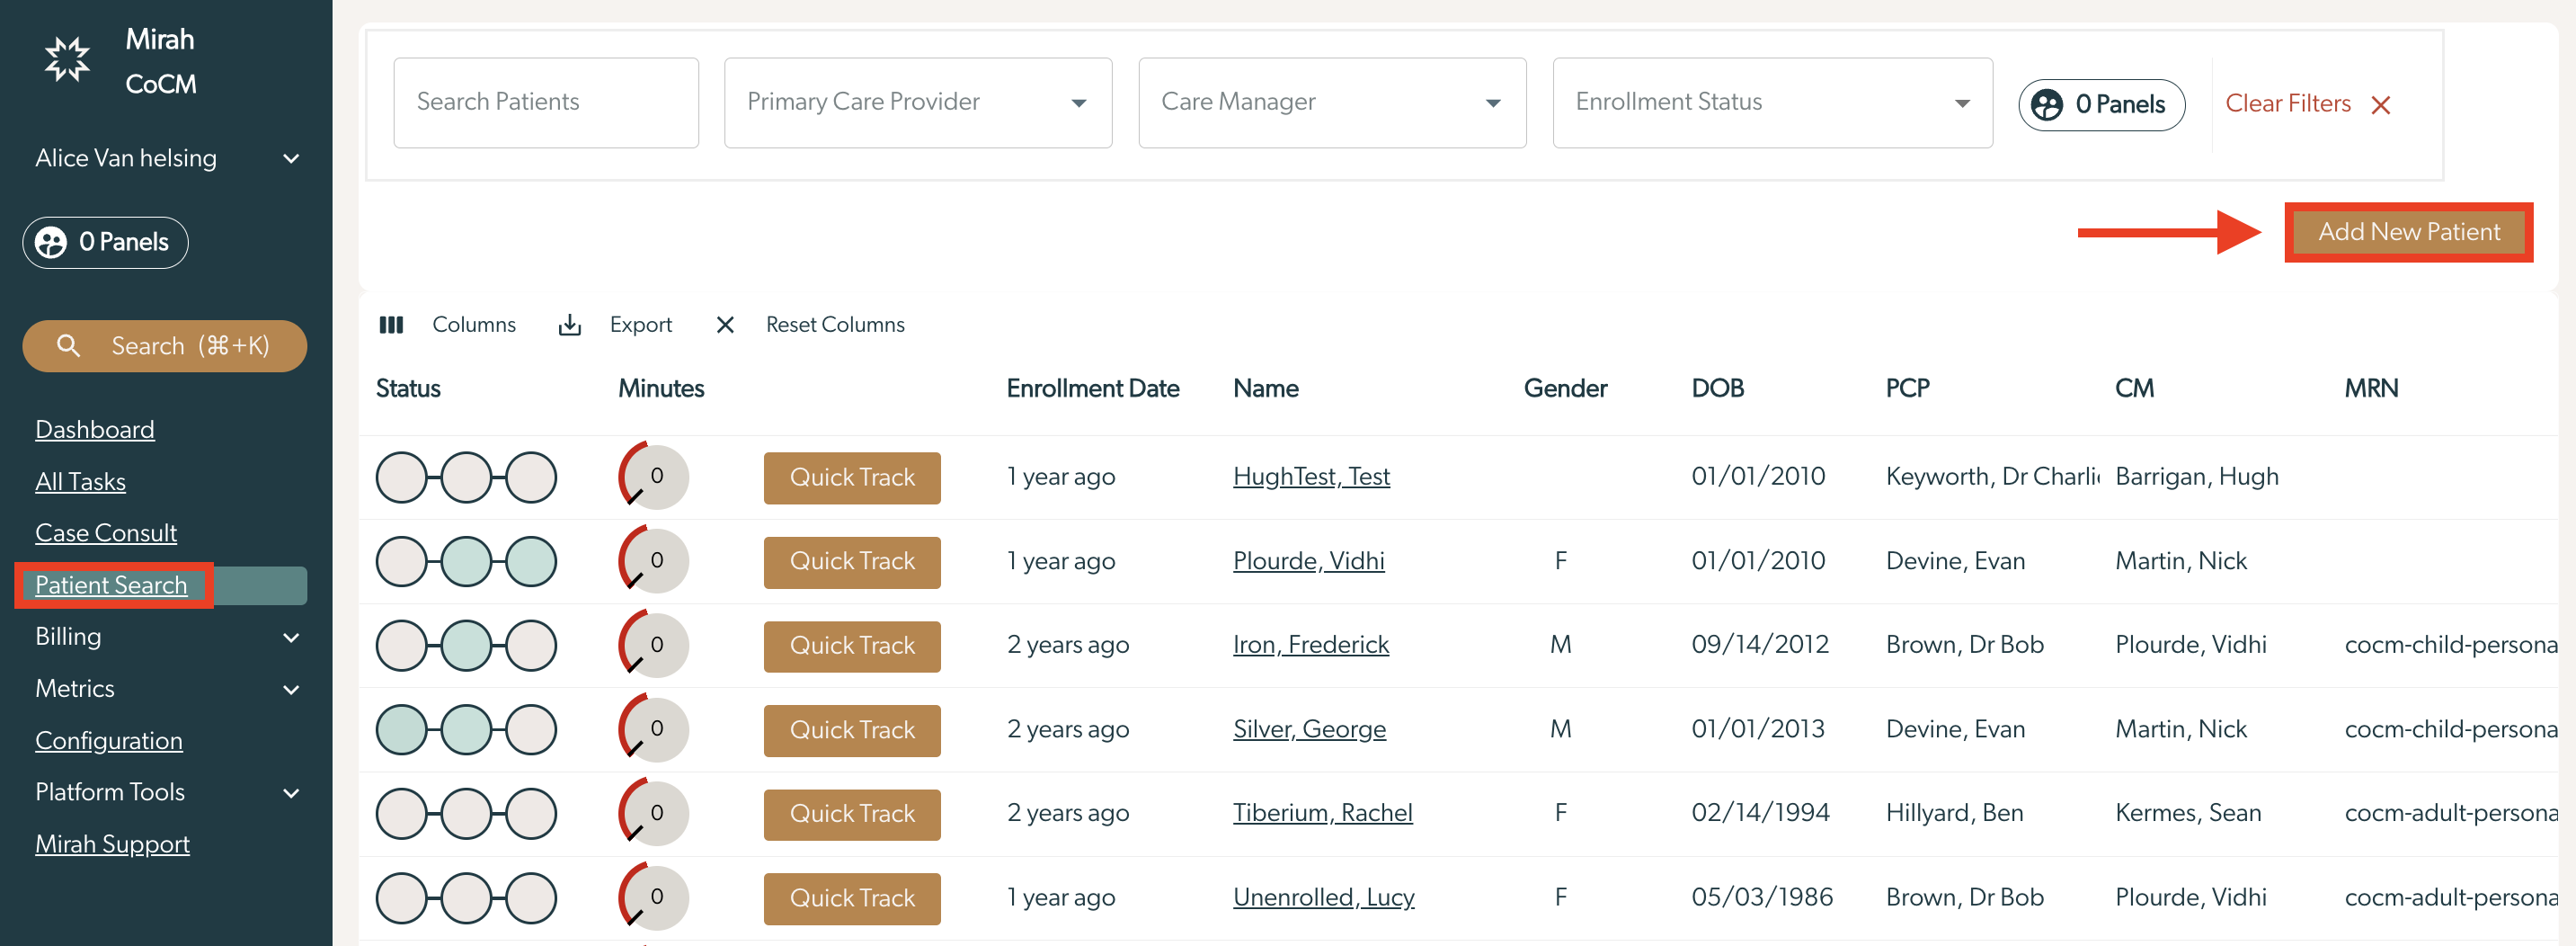2576x946 pixels.
Task: Open Configuration page
Action: (x=109, y=741)
